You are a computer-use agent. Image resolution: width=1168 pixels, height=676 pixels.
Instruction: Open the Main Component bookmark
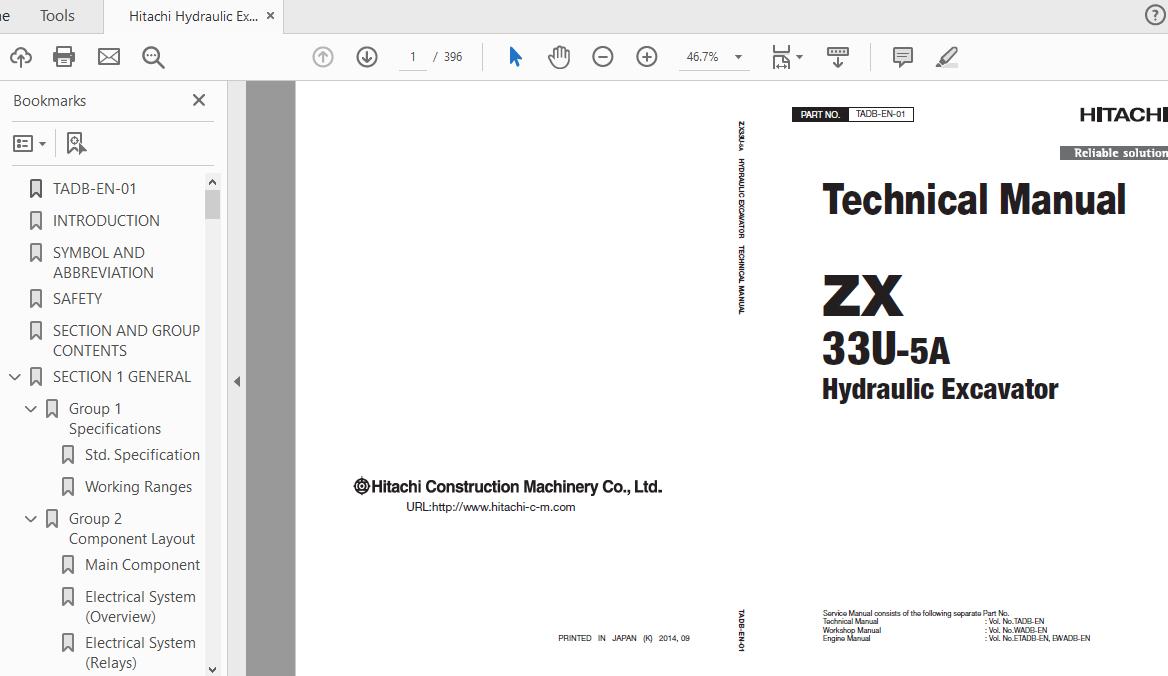coord(142,565)
